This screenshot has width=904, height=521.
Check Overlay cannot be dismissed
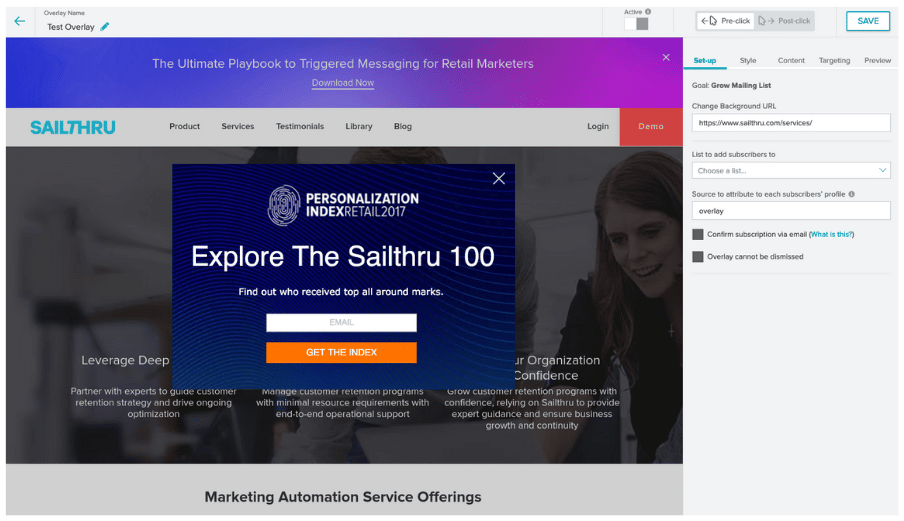(x=698, y=257)
